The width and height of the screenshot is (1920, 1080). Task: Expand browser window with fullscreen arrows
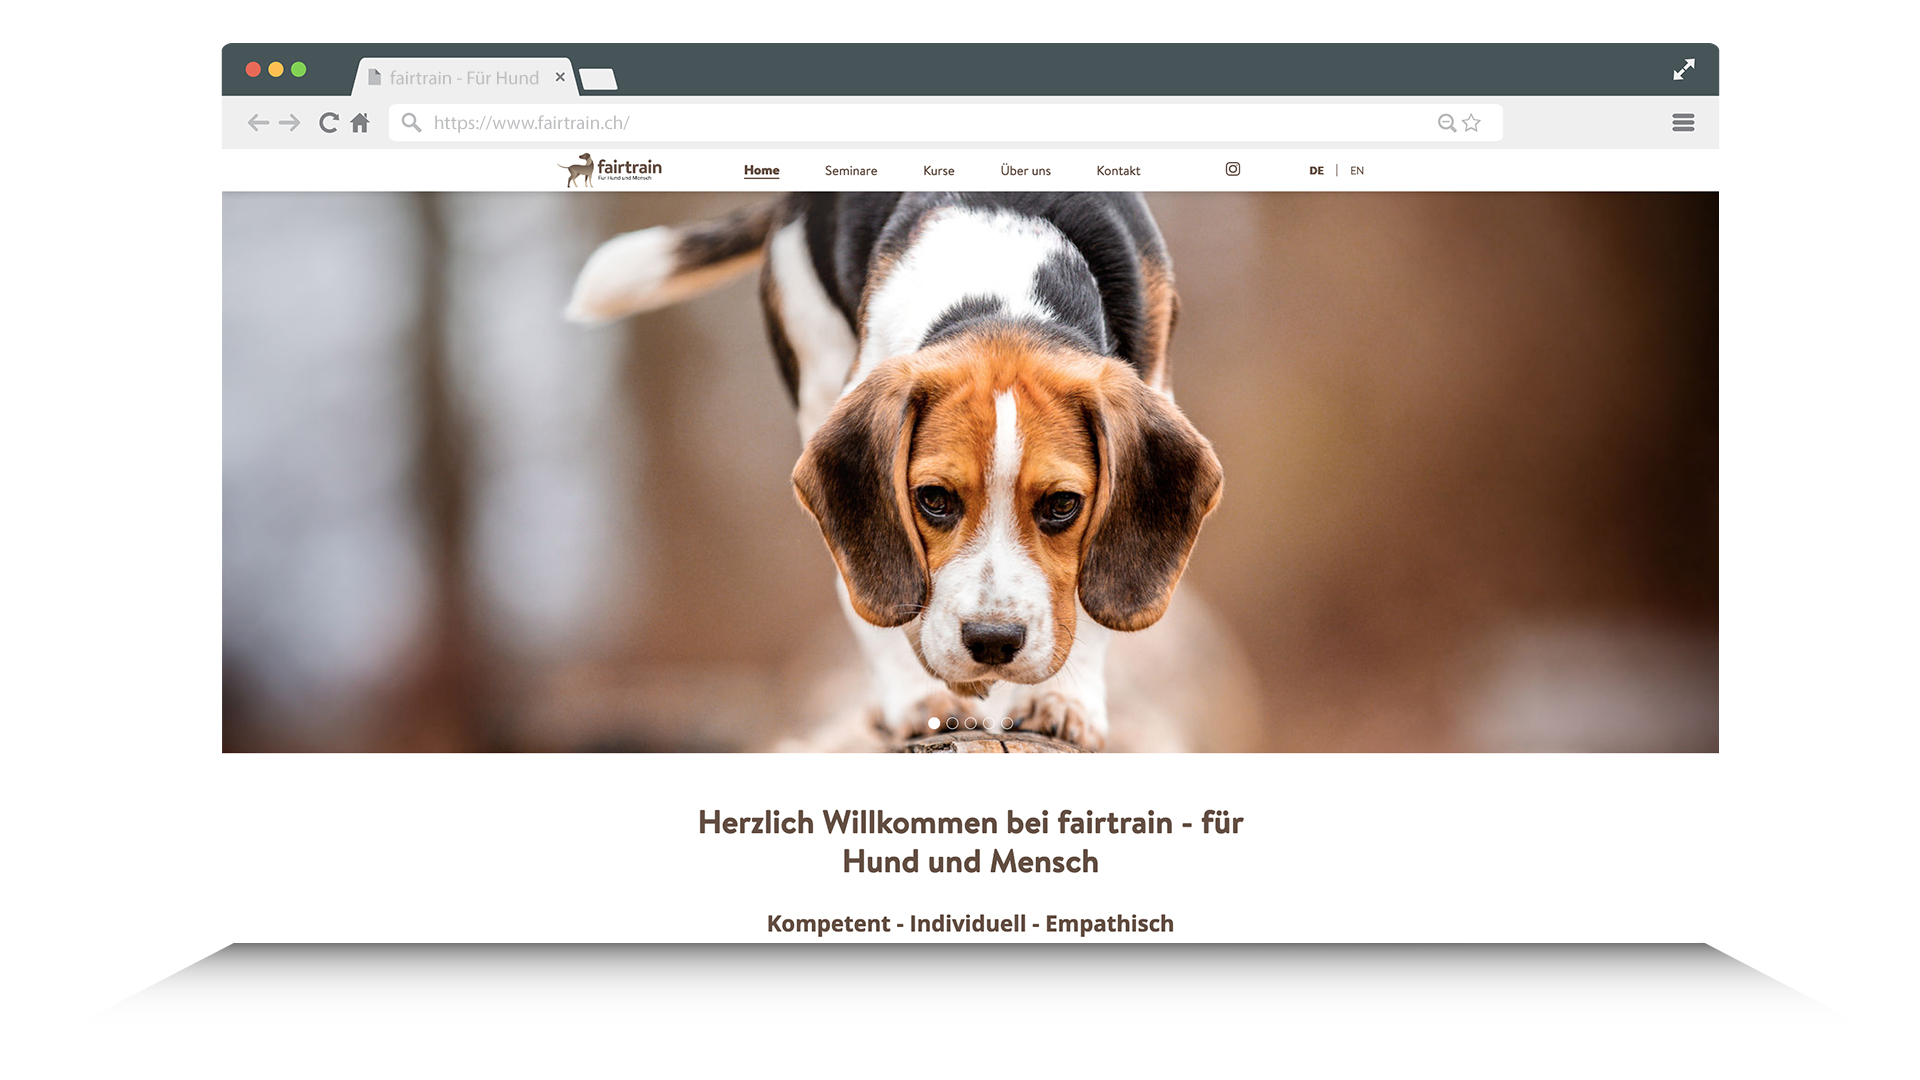pos(1684,70)
